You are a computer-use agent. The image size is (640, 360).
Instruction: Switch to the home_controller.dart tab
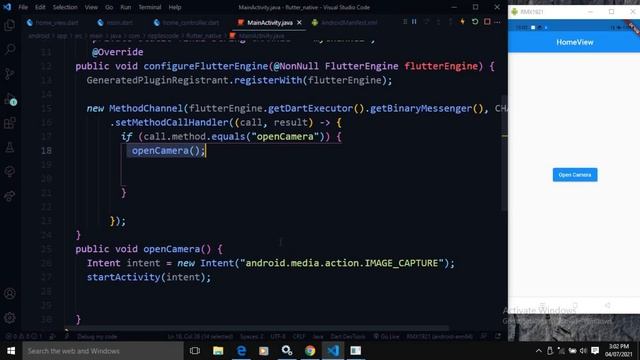186,22
